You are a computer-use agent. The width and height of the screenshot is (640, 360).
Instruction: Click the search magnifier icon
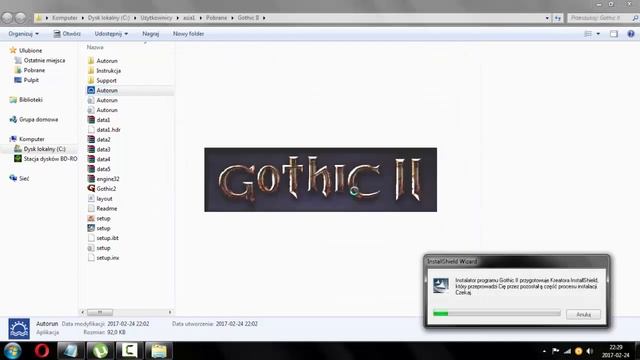coord(635,18)
